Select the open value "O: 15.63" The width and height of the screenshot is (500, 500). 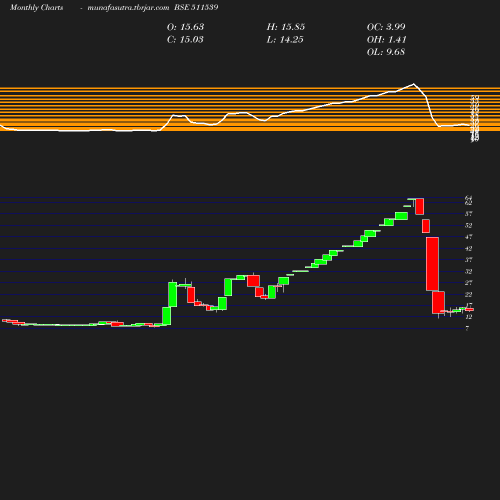tap(185, 27)
